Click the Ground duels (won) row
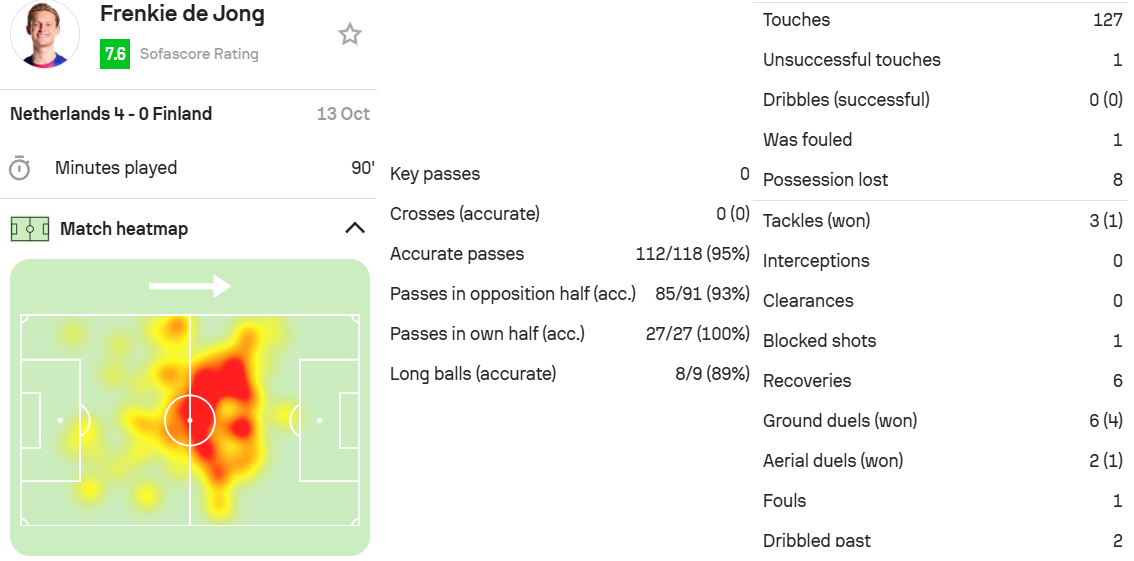1134x561 pixels. click(x=942, y=421)
